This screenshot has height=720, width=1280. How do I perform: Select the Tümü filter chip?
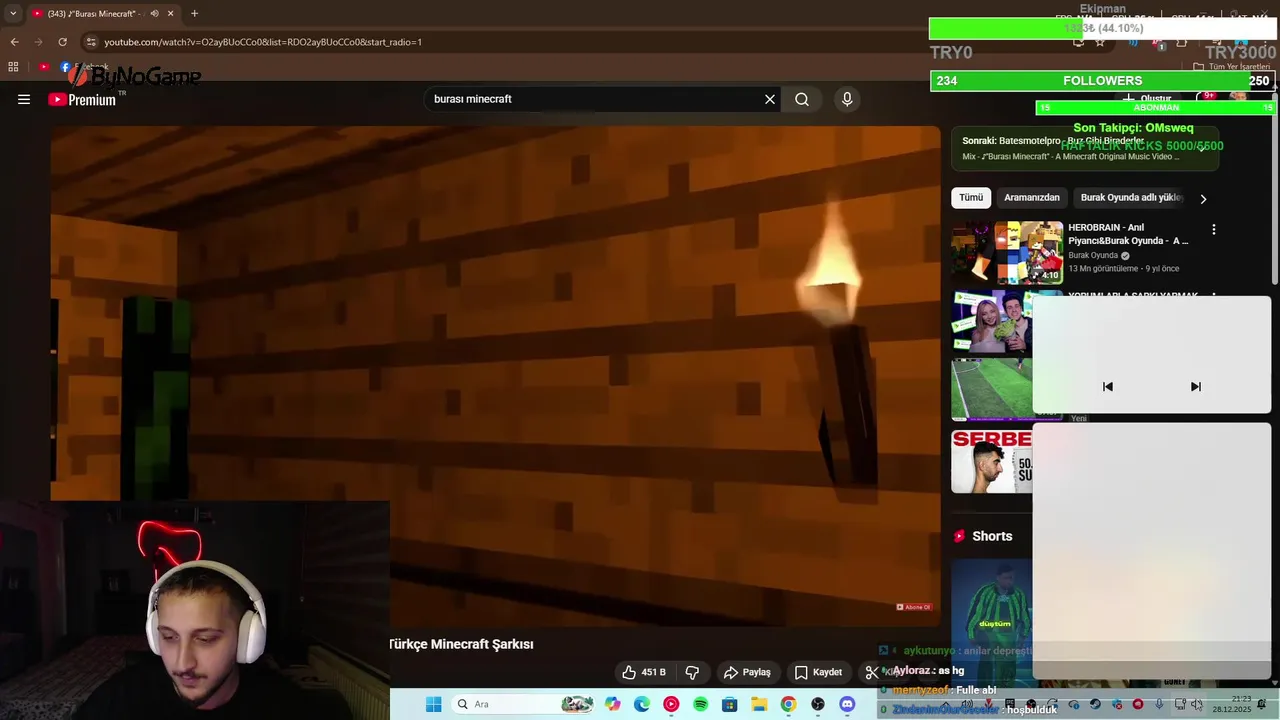pos(971,198)
